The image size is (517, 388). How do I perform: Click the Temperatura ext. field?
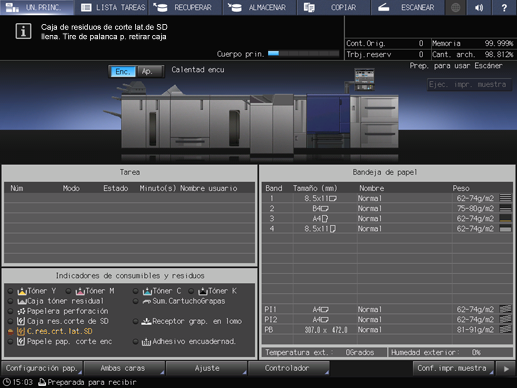pos(324,353)
